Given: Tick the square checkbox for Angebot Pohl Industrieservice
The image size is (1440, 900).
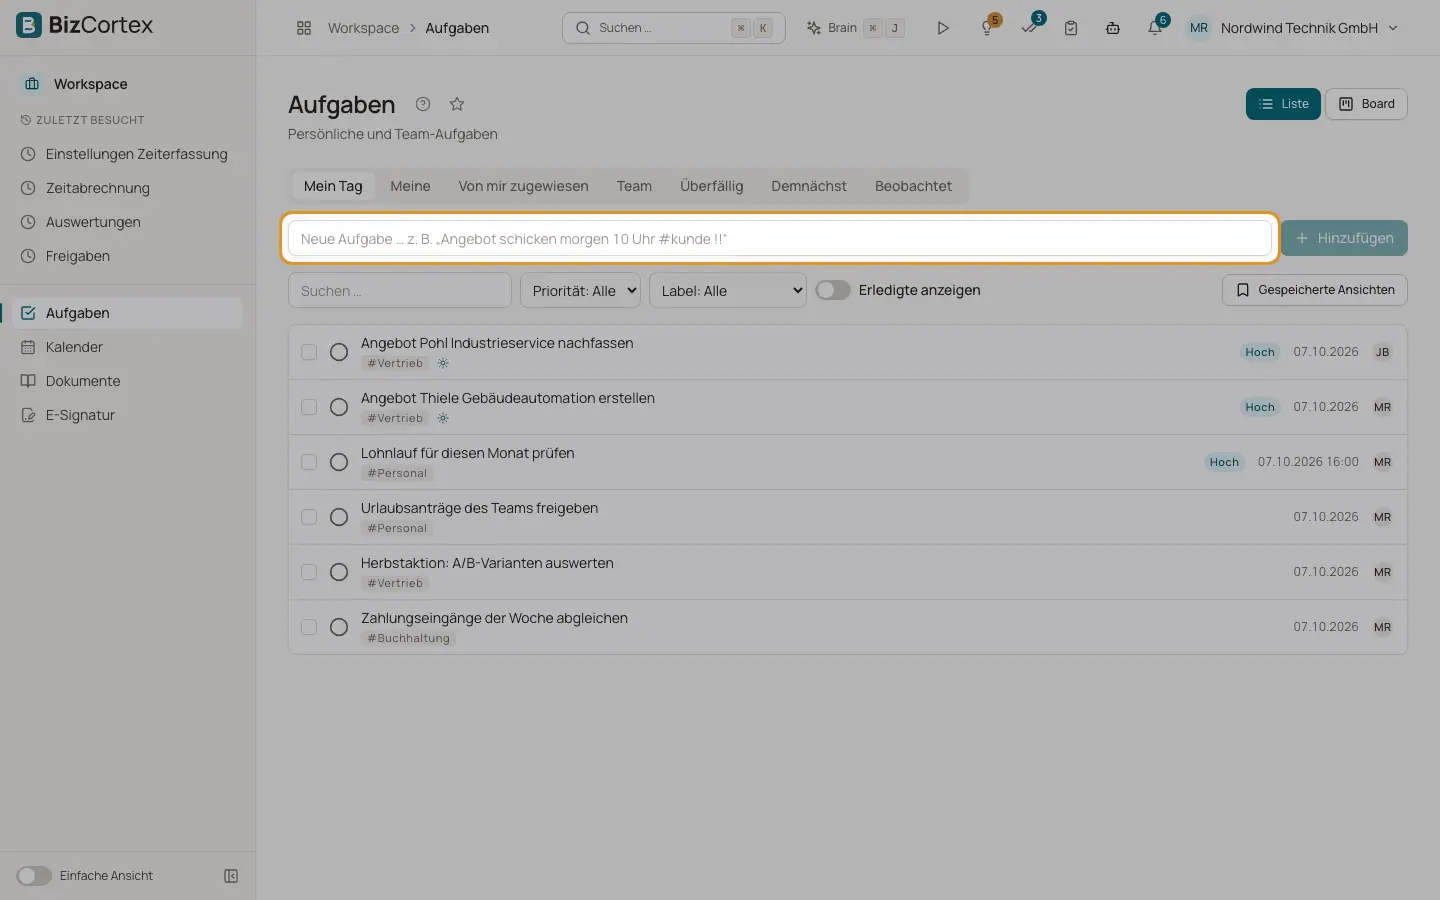Looking at the screenshot, I should 309,352.
